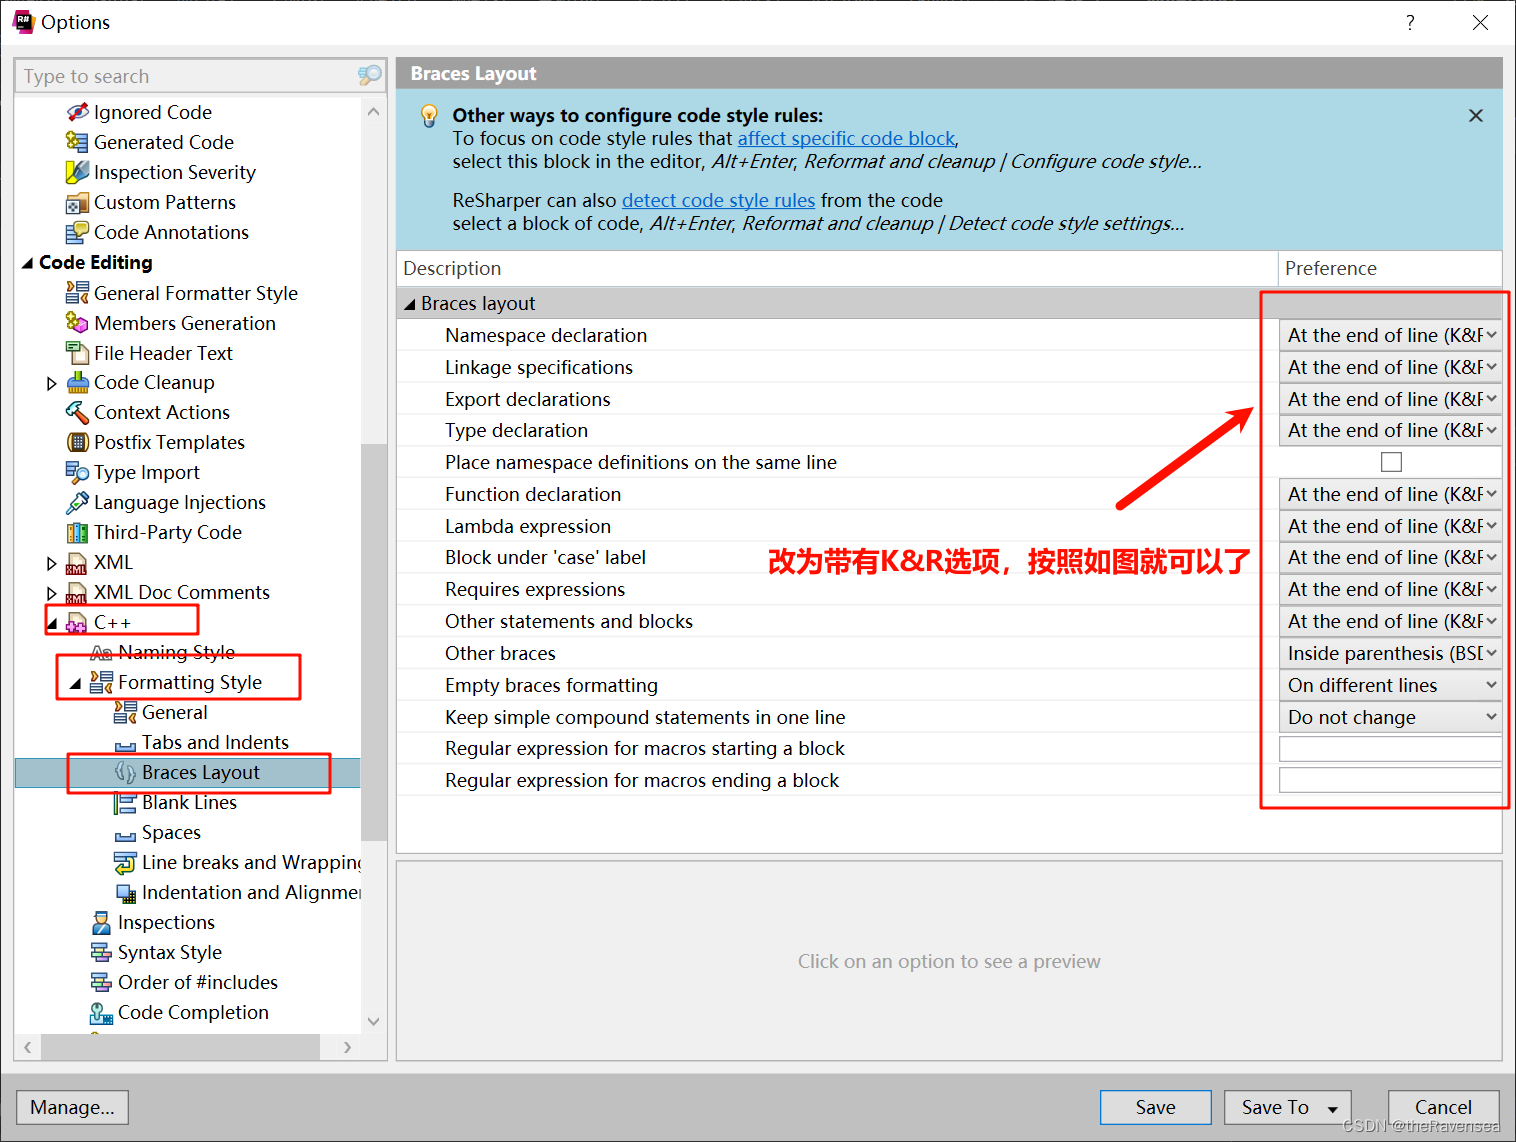Viewport: 1516px width, 1142px height.
Task: Click the Order of #includes icon
Action: click(101, 982)
